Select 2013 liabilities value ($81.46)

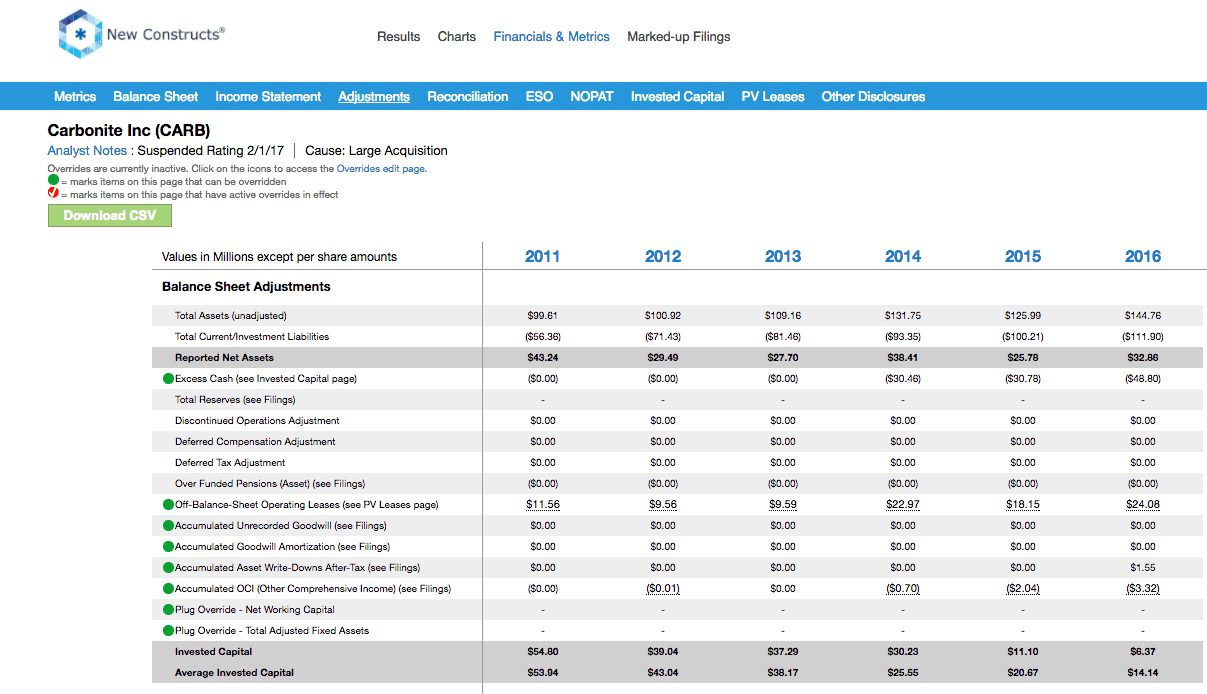click(x=783, y=337)
